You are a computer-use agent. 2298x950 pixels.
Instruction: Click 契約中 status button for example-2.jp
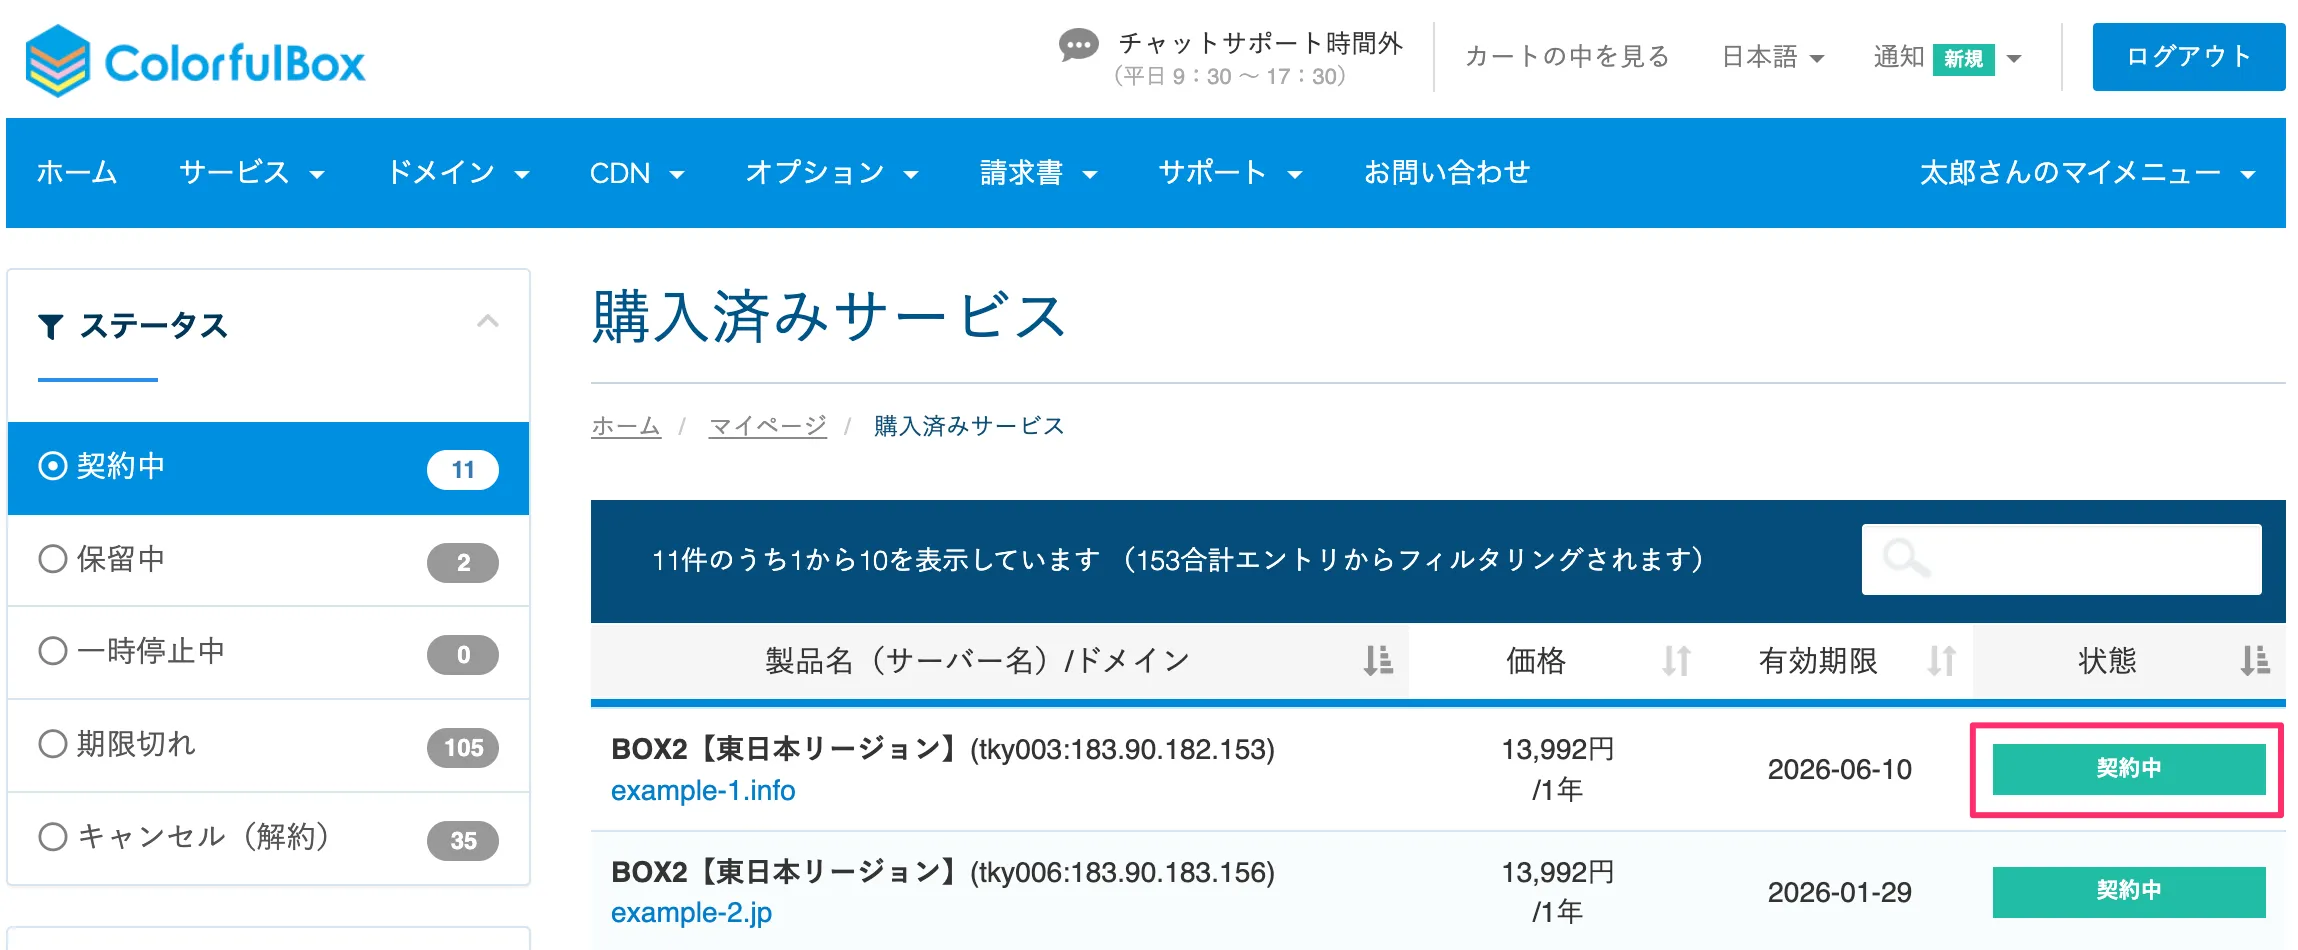[2129, 892]
